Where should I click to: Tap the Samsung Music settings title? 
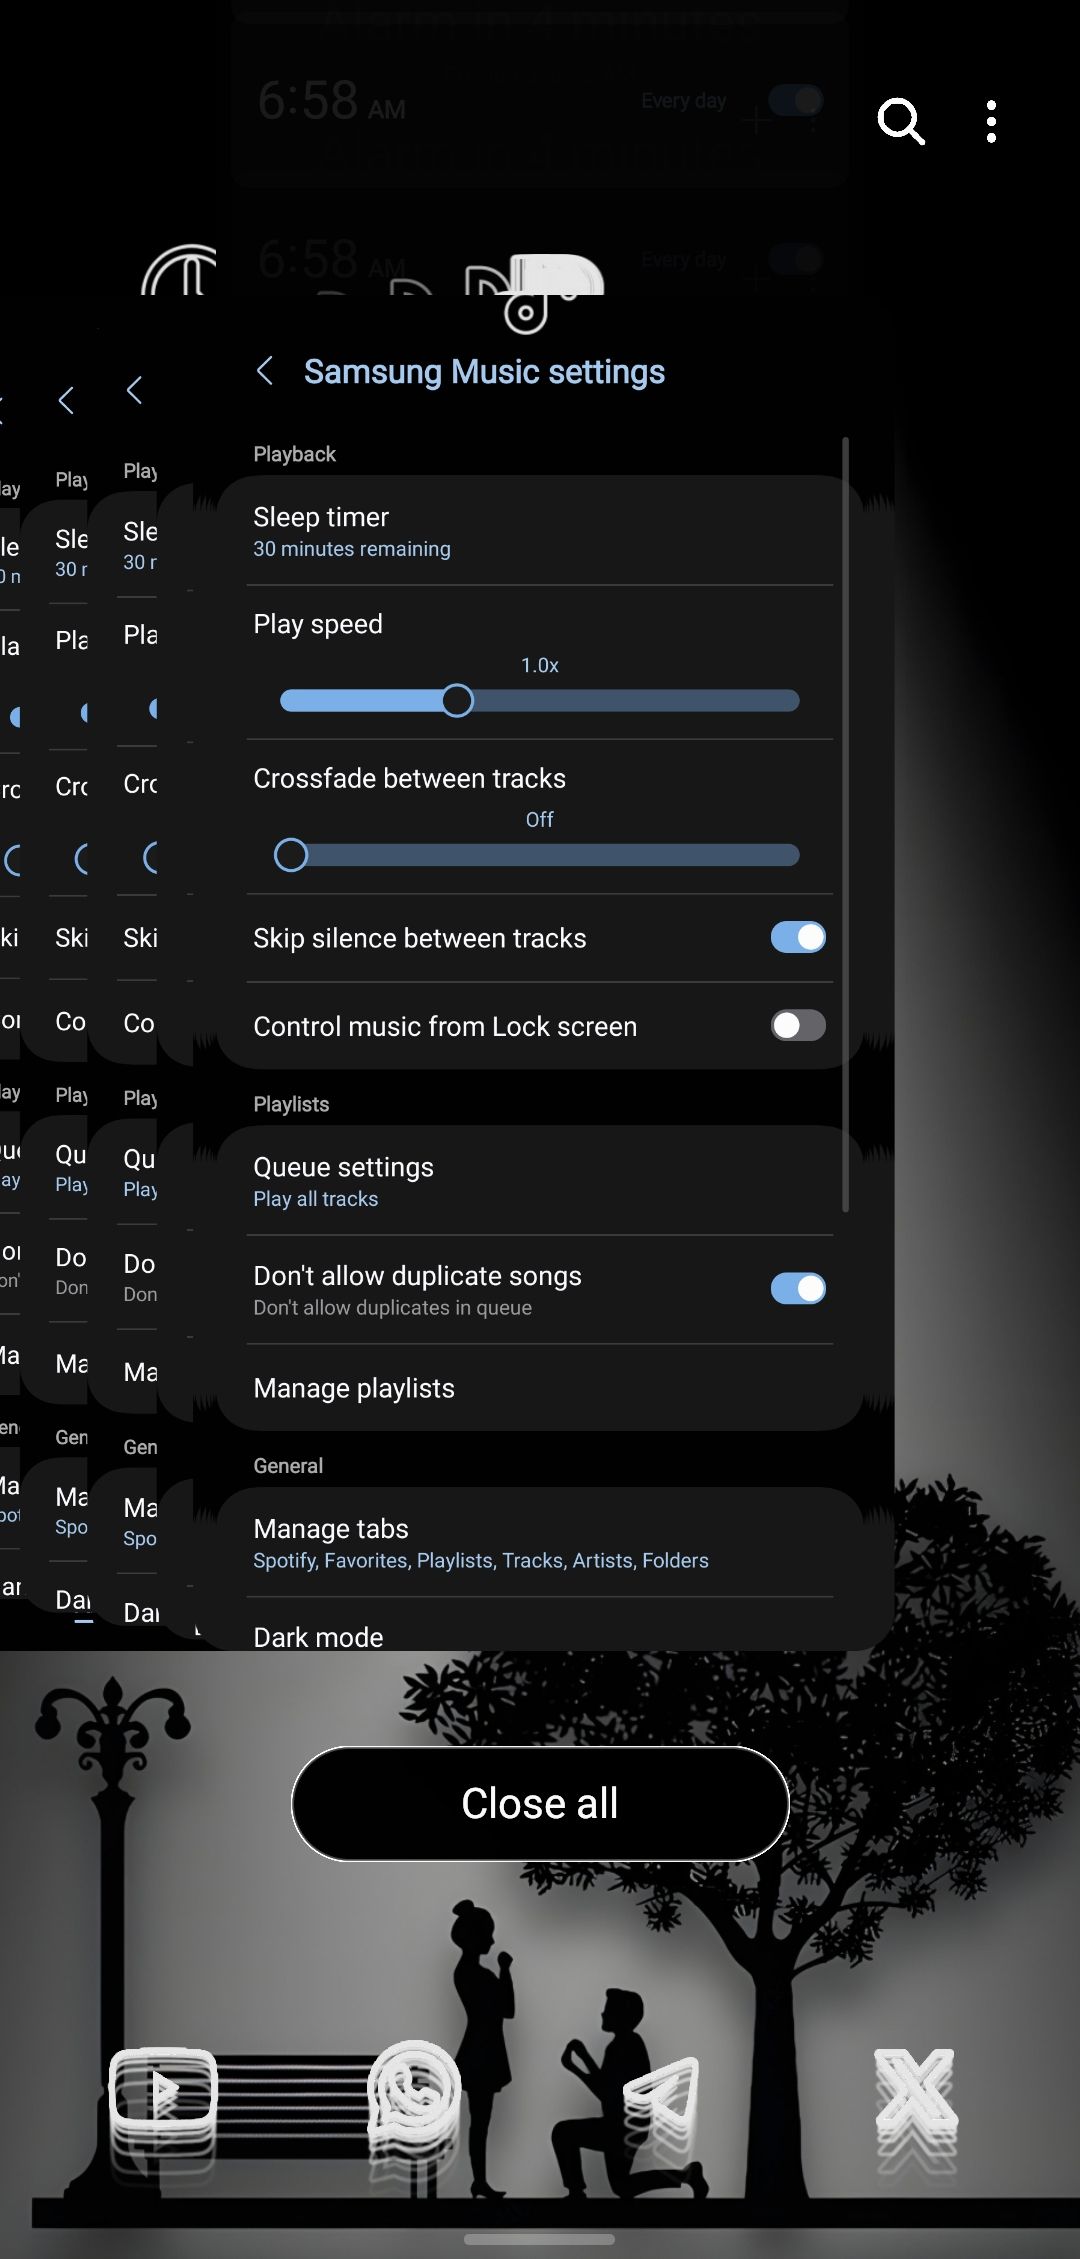(484, 372)
